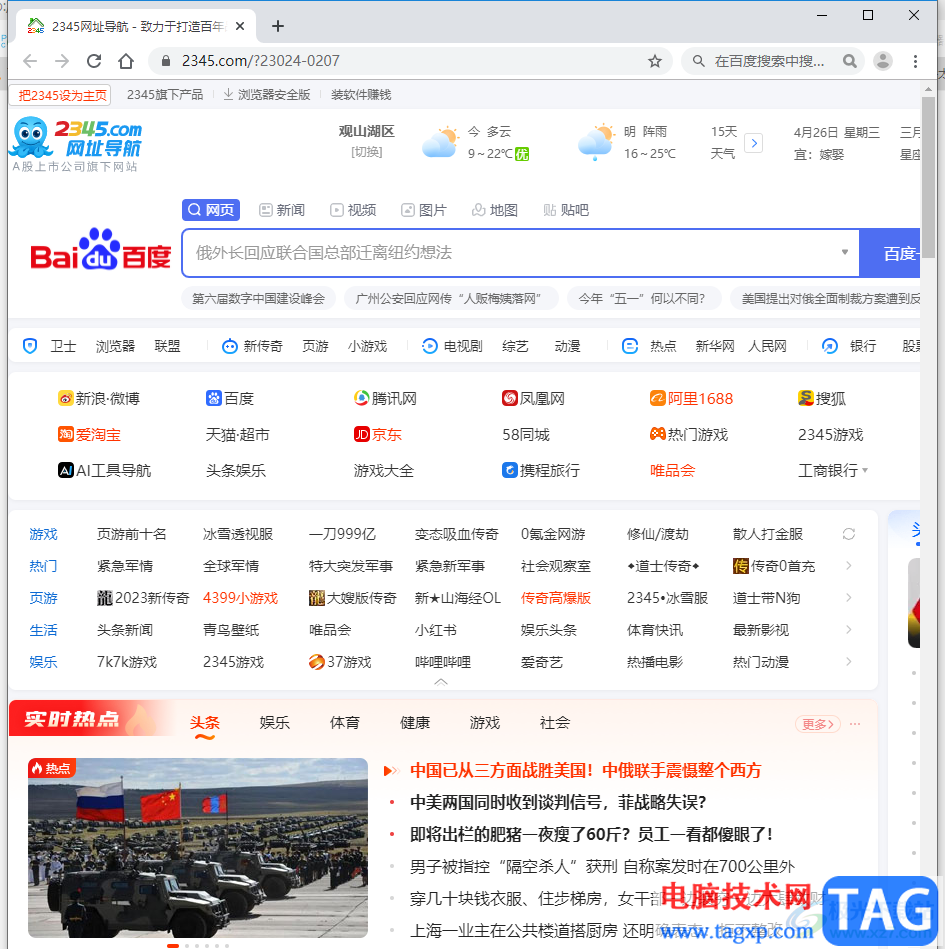Screen dimensions: 945x949
Task: Expand the 热门 row arrow
Action: [x=849, y=565]
